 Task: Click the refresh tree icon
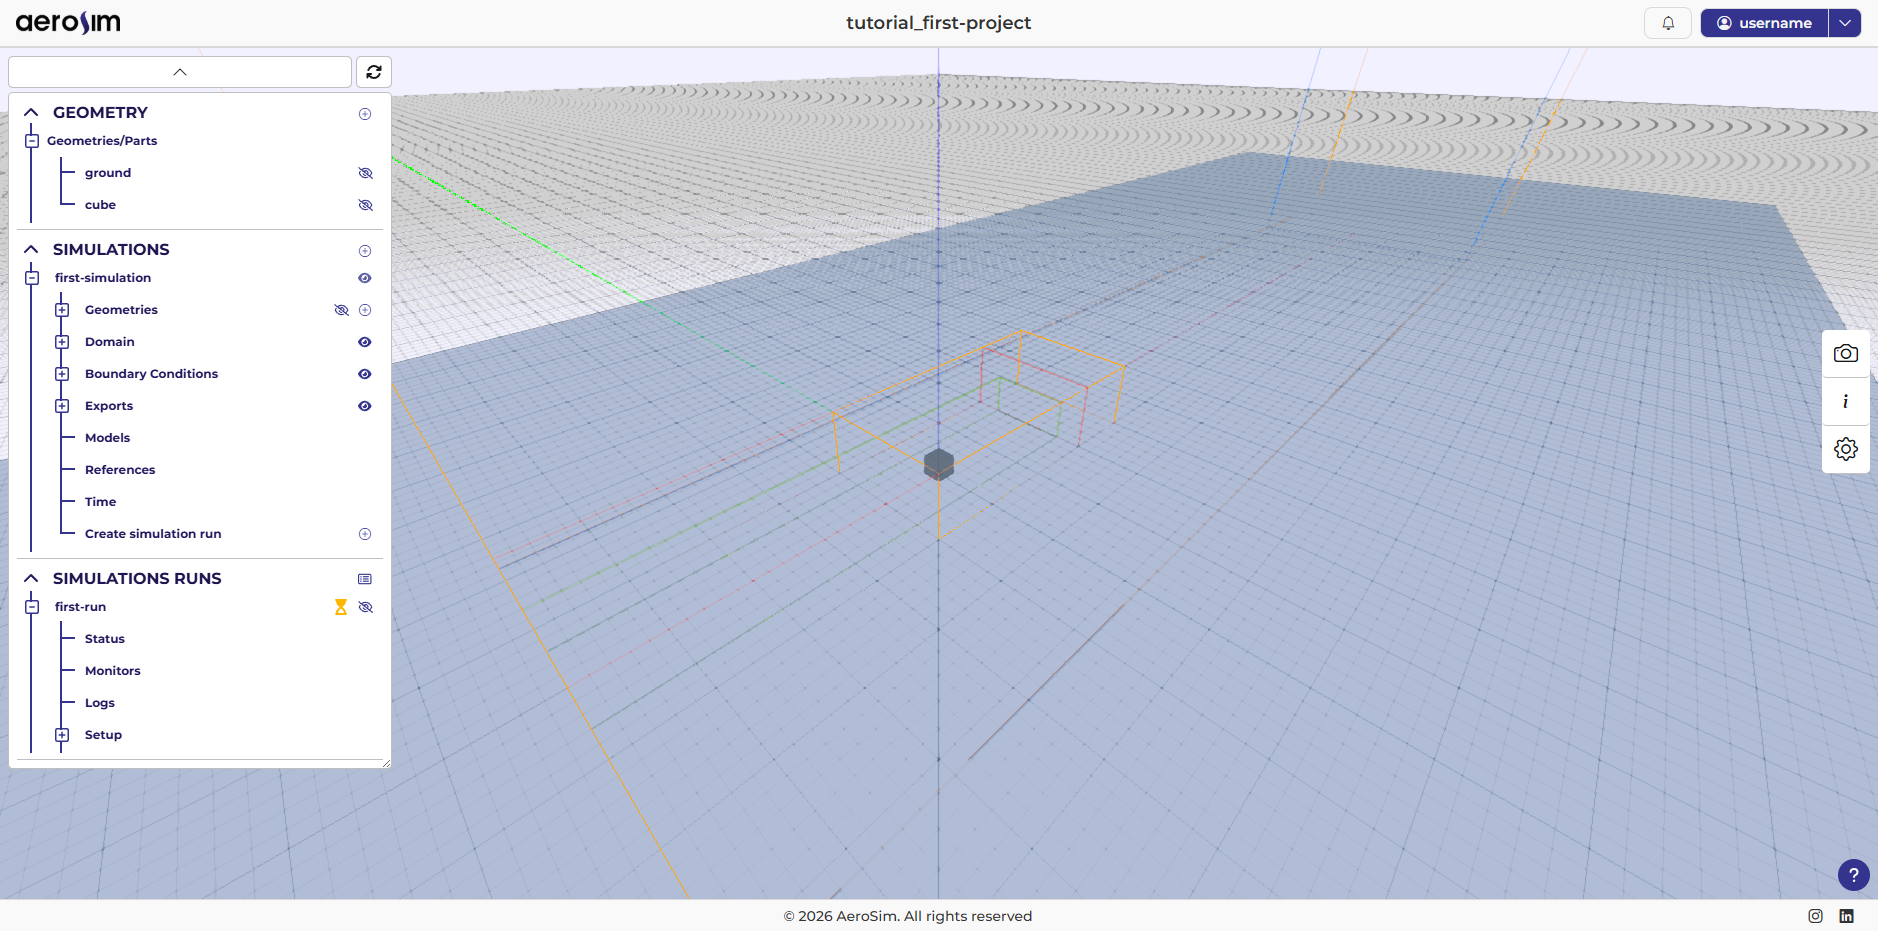374,72
